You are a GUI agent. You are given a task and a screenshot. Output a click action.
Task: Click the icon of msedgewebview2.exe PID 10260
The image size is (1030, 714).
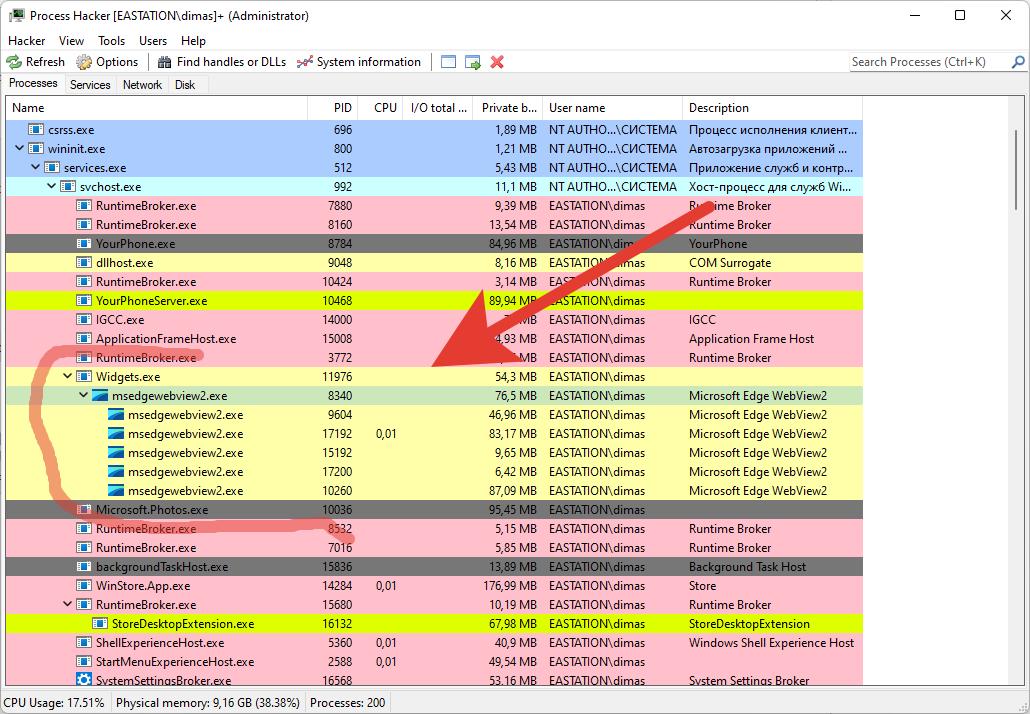coord(116,491)
